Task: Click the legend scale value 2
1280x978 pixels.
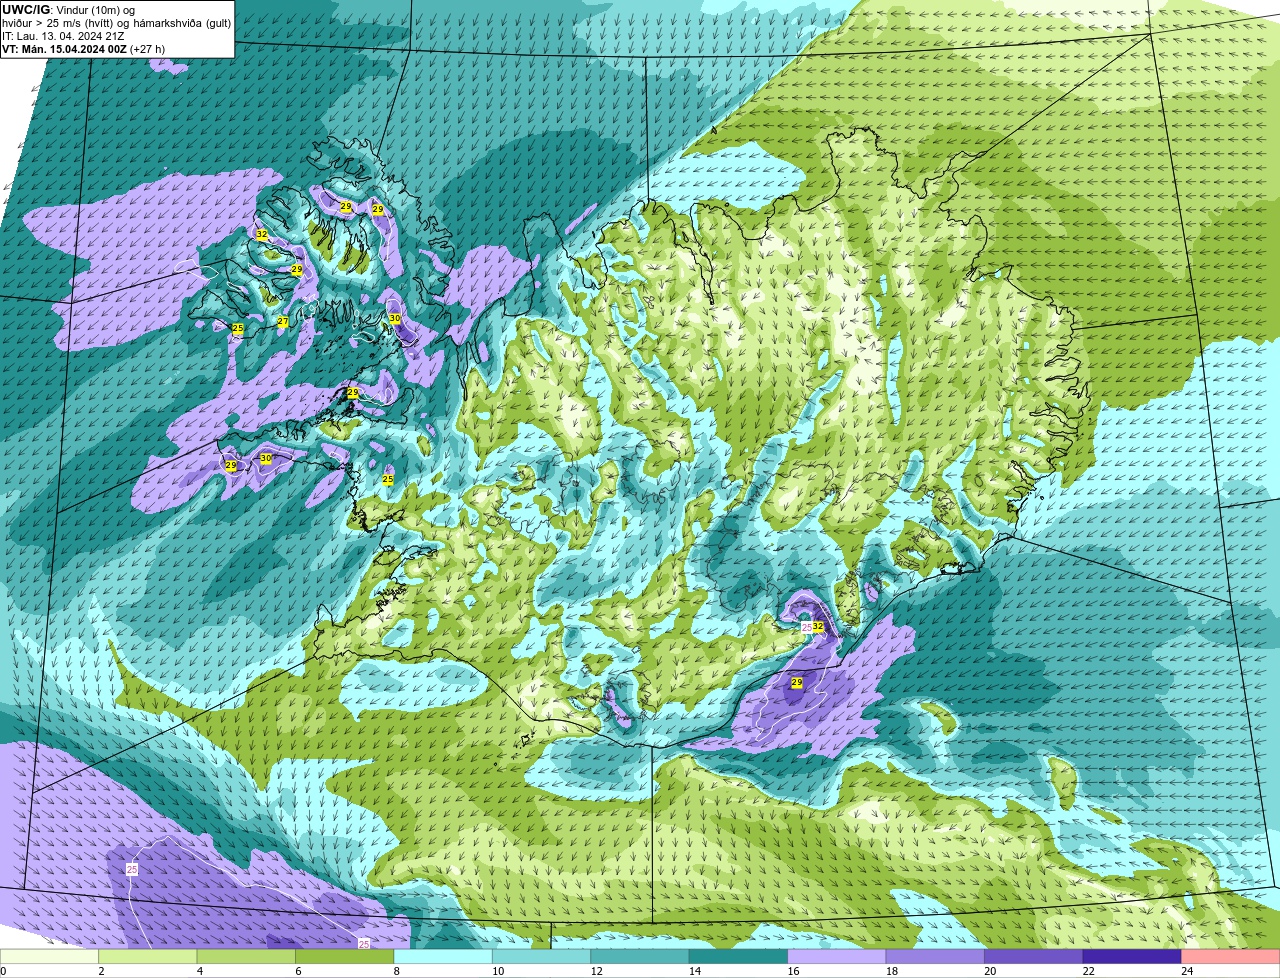Action: (101, 970)
